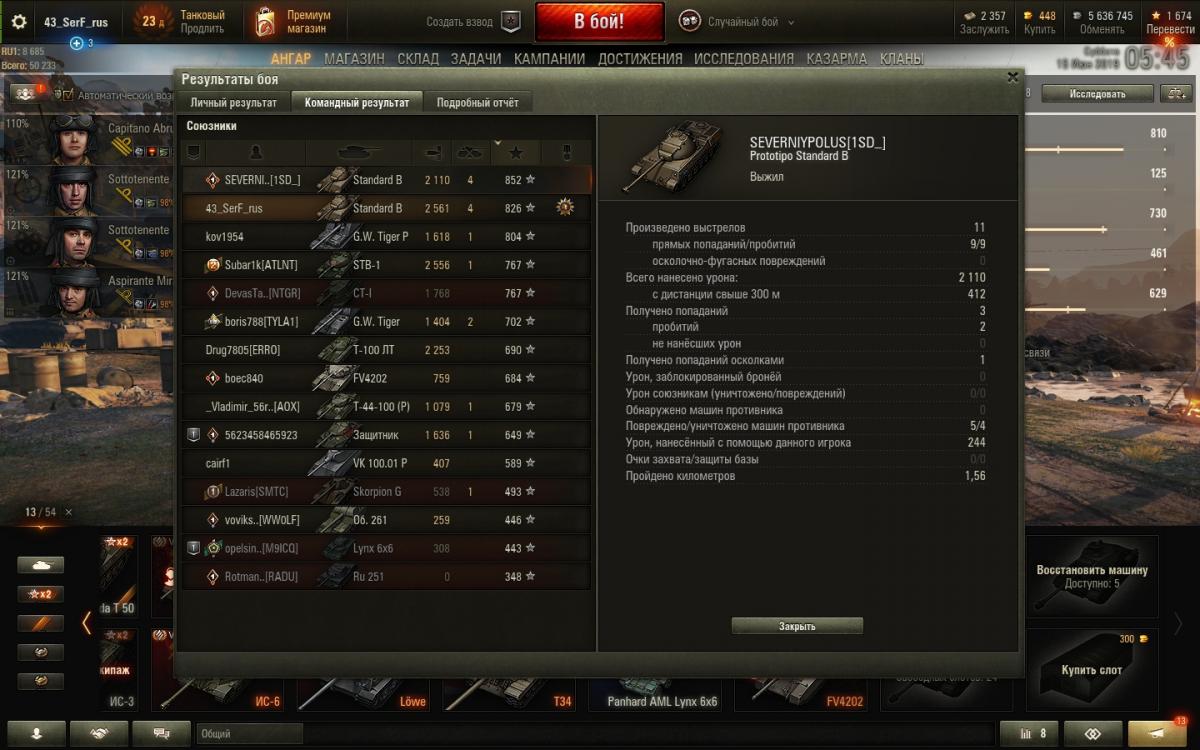Reset the 13/54 vehicle filter counter

69,512
